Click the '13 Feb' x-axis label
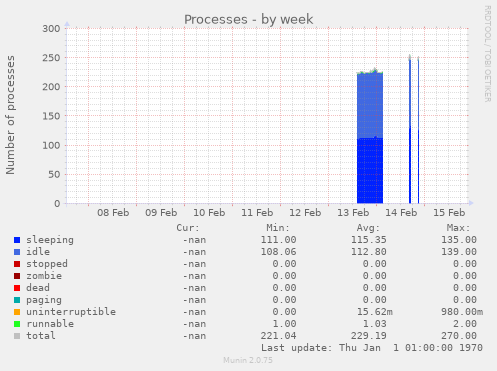The height and width of the screenshot is (371, 497). click(x=353, y=213)
